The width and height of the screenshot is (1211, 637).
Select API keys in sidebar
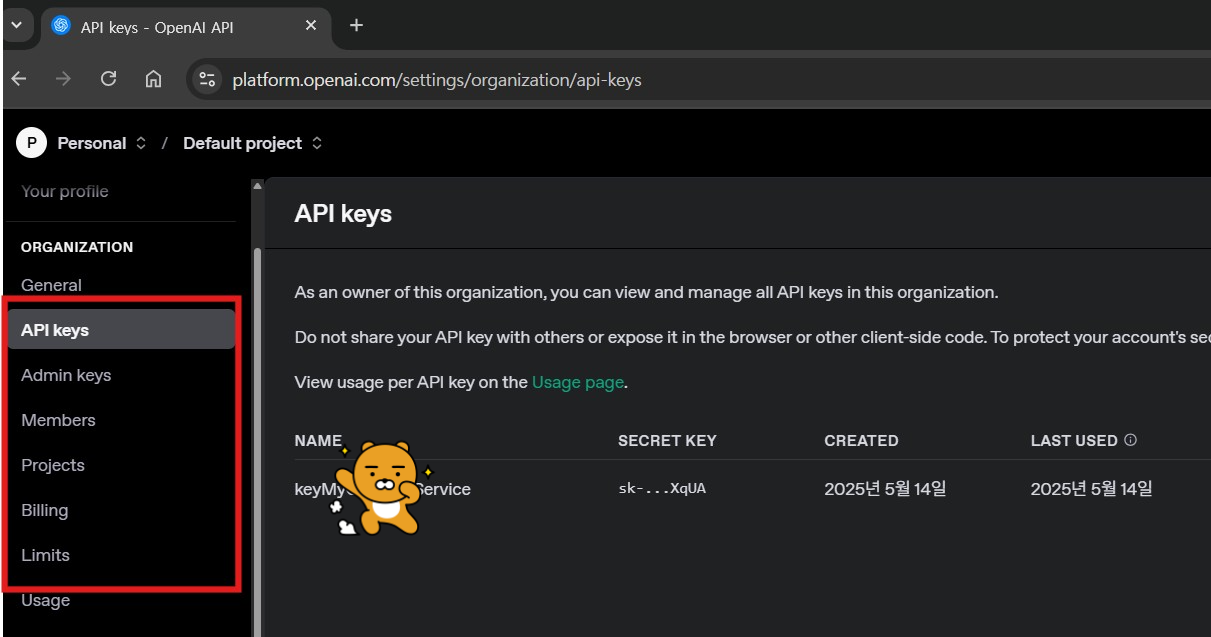121,330
